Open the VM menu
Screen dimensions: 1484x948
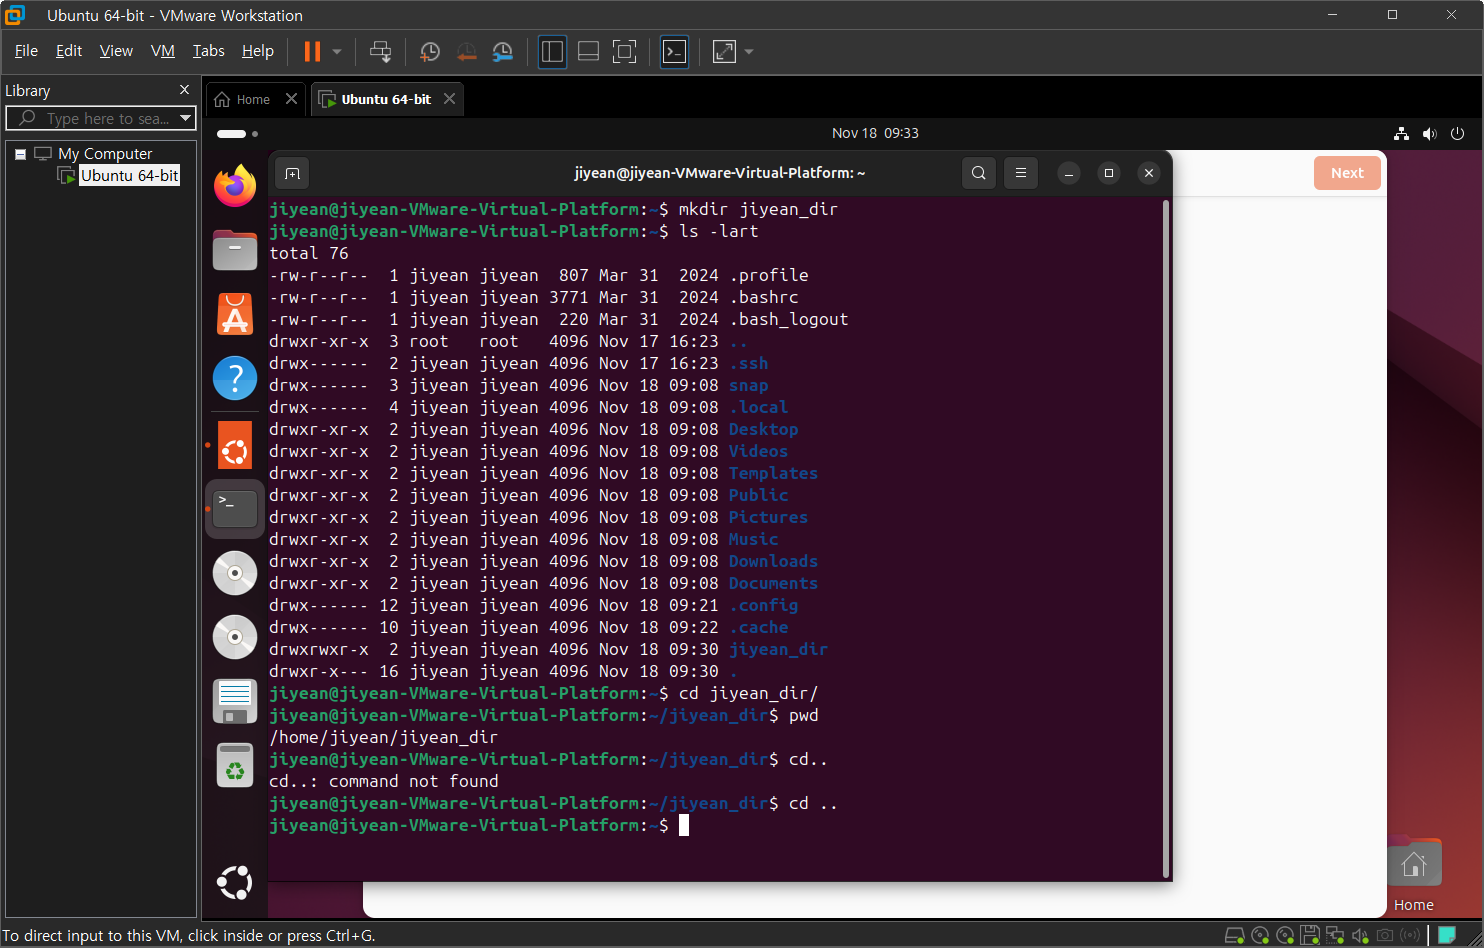[x=163, y=51]
